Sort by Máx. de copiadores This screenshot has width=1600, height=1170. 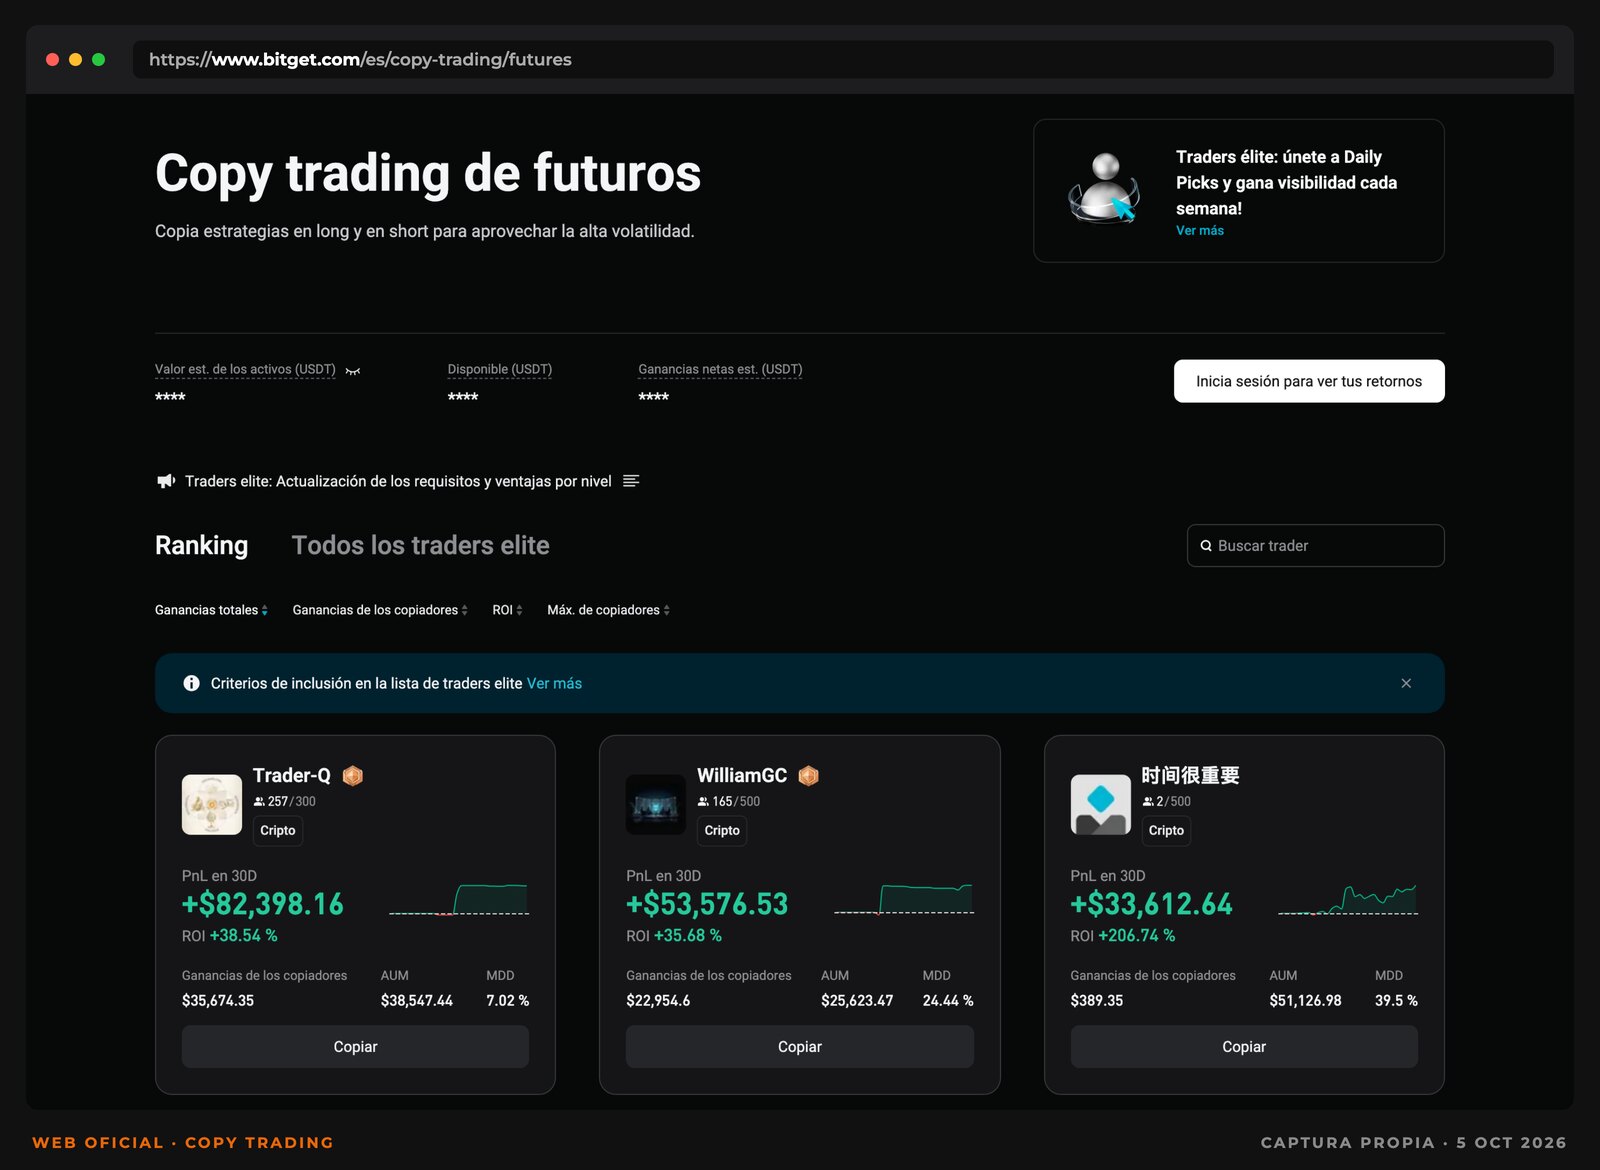(x=608, y=610)
